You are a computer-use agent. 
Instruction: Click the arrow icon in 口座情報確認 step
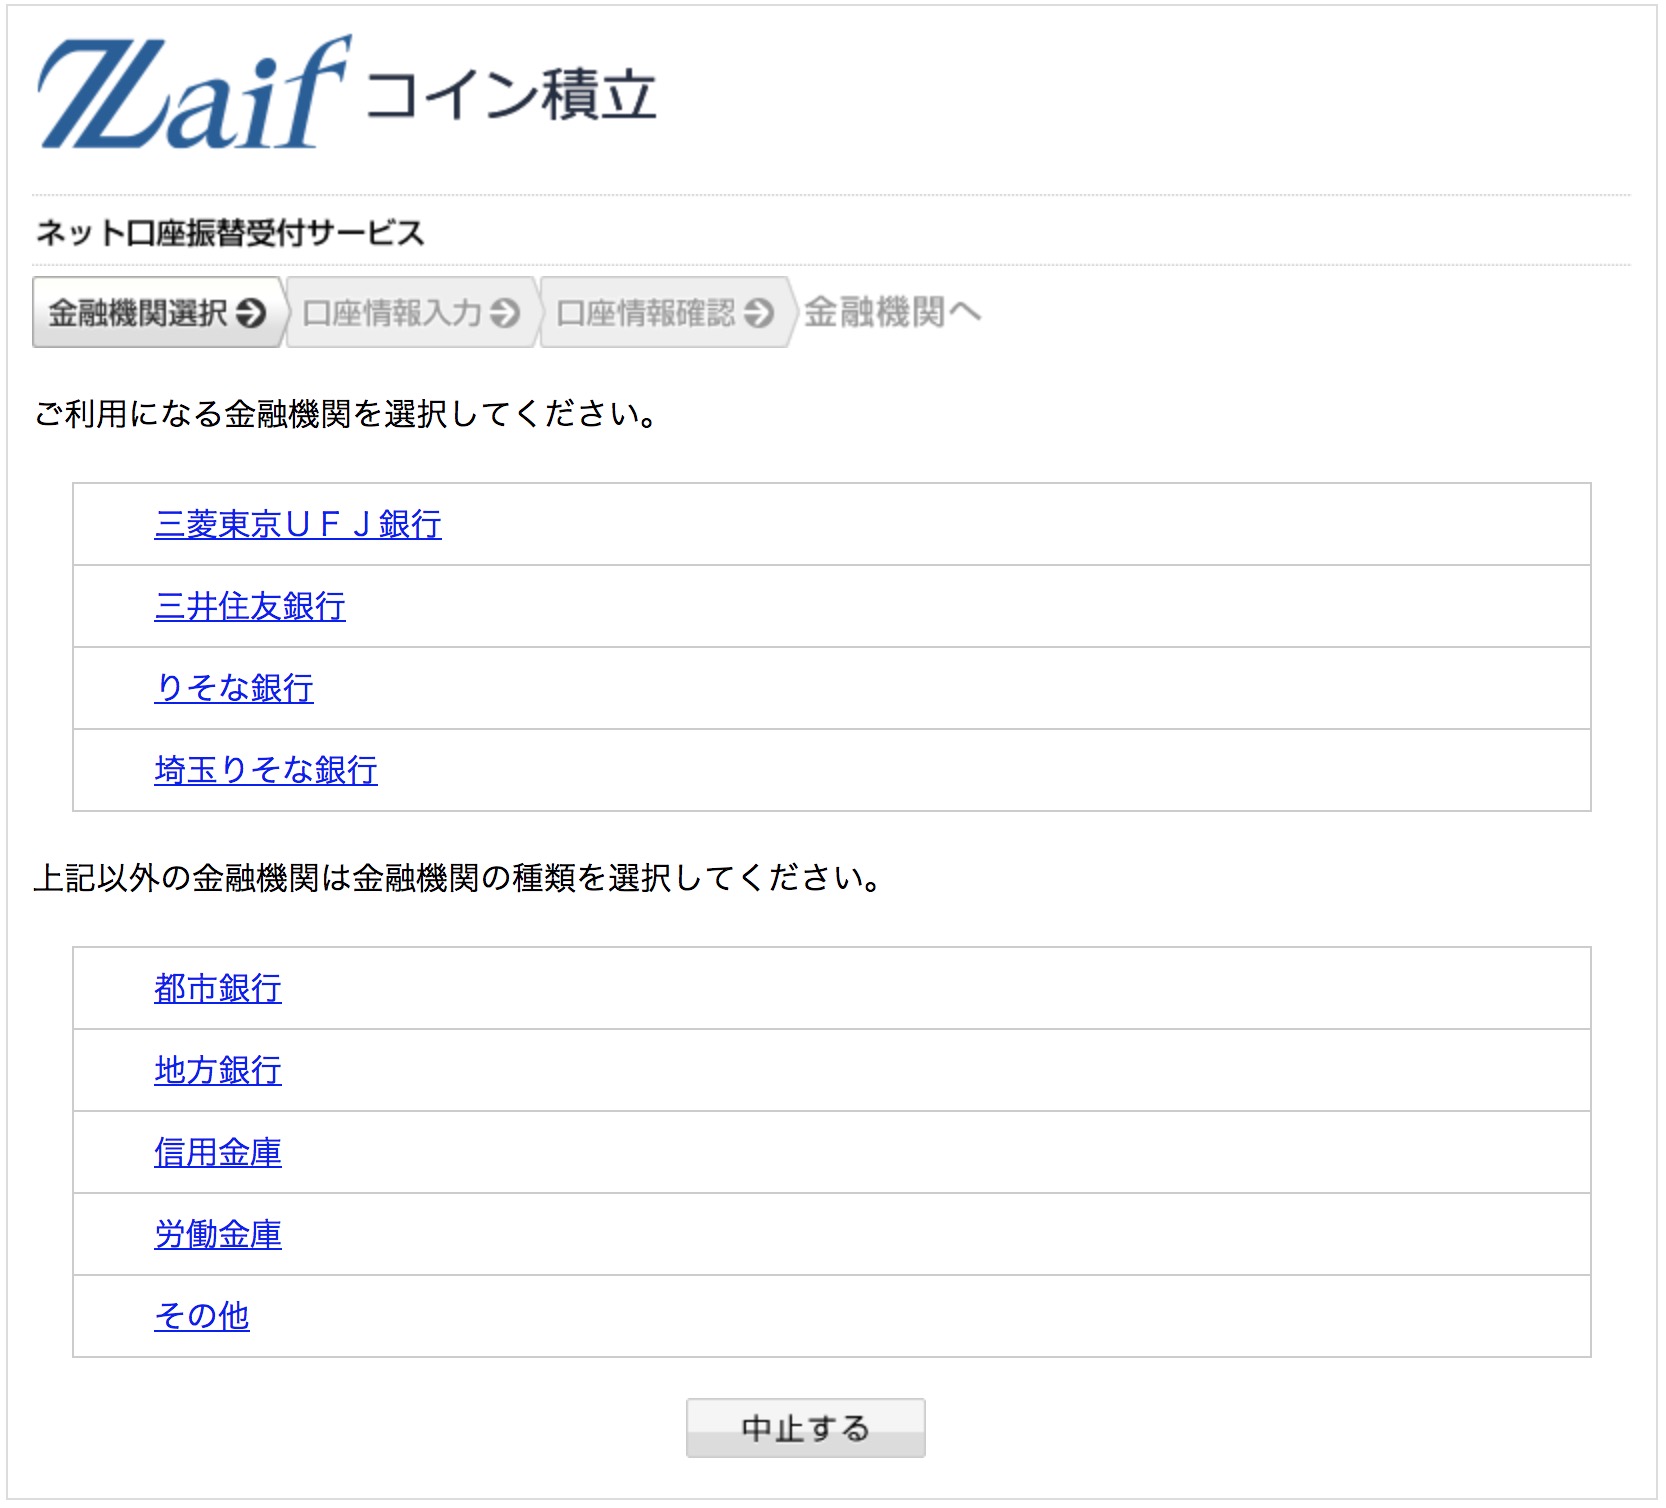pyautogui.click(x=757, y=313)
